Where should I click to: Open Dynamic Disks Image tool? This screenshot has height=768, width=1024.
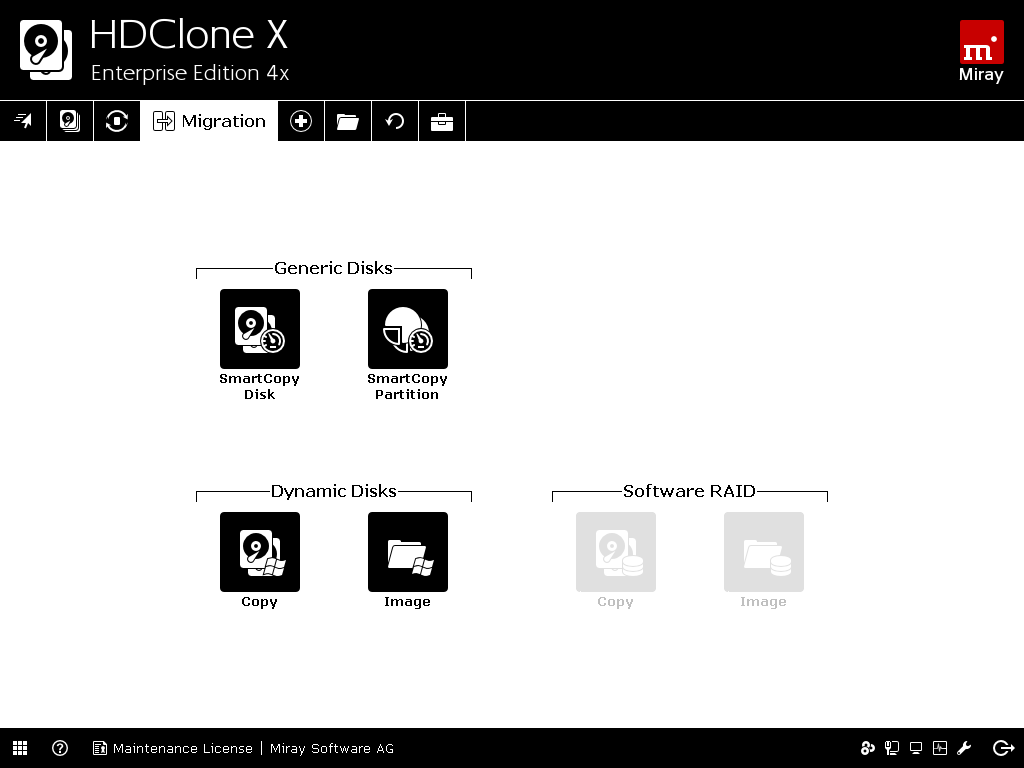(x=408, y=552)
